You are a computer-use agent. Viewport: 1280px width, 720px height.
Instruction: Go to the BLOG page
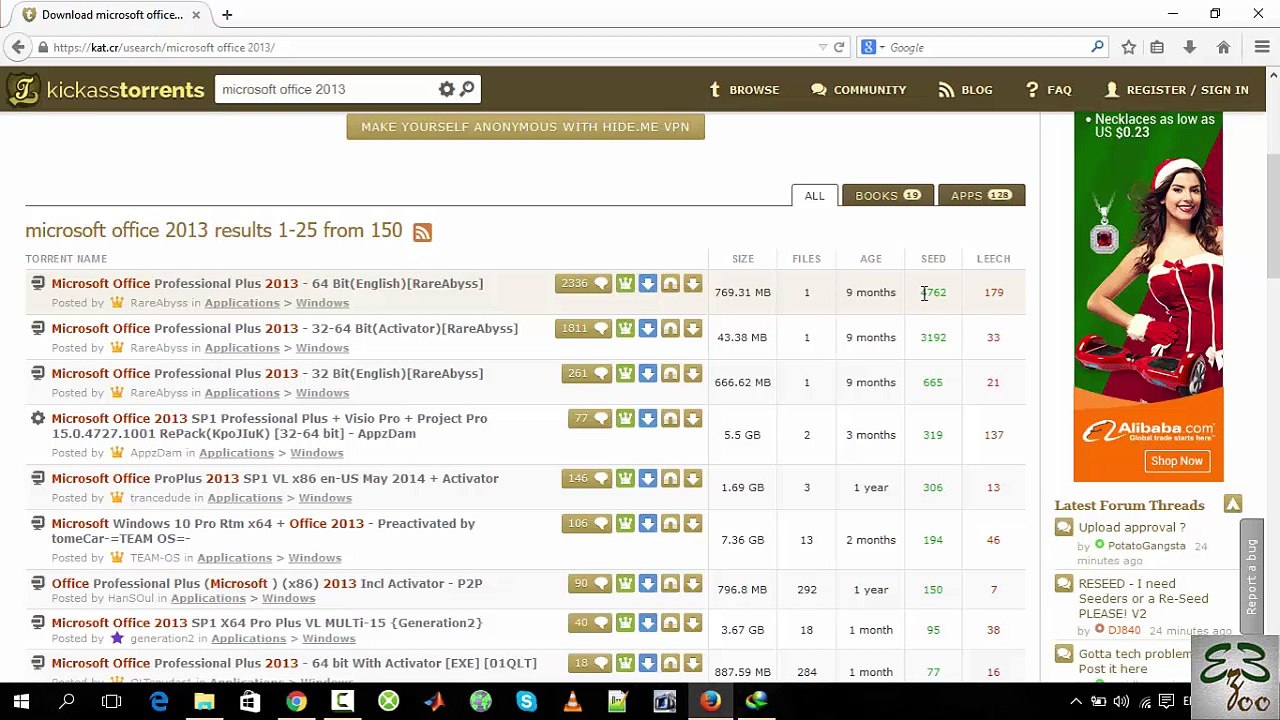click(965, 90)
